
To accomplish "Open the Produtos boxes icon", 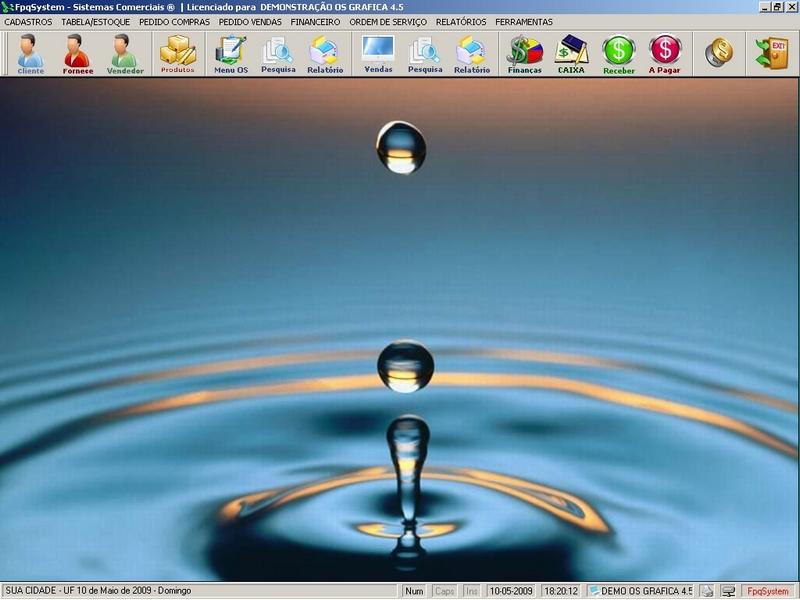I will (x=178, y=54).
